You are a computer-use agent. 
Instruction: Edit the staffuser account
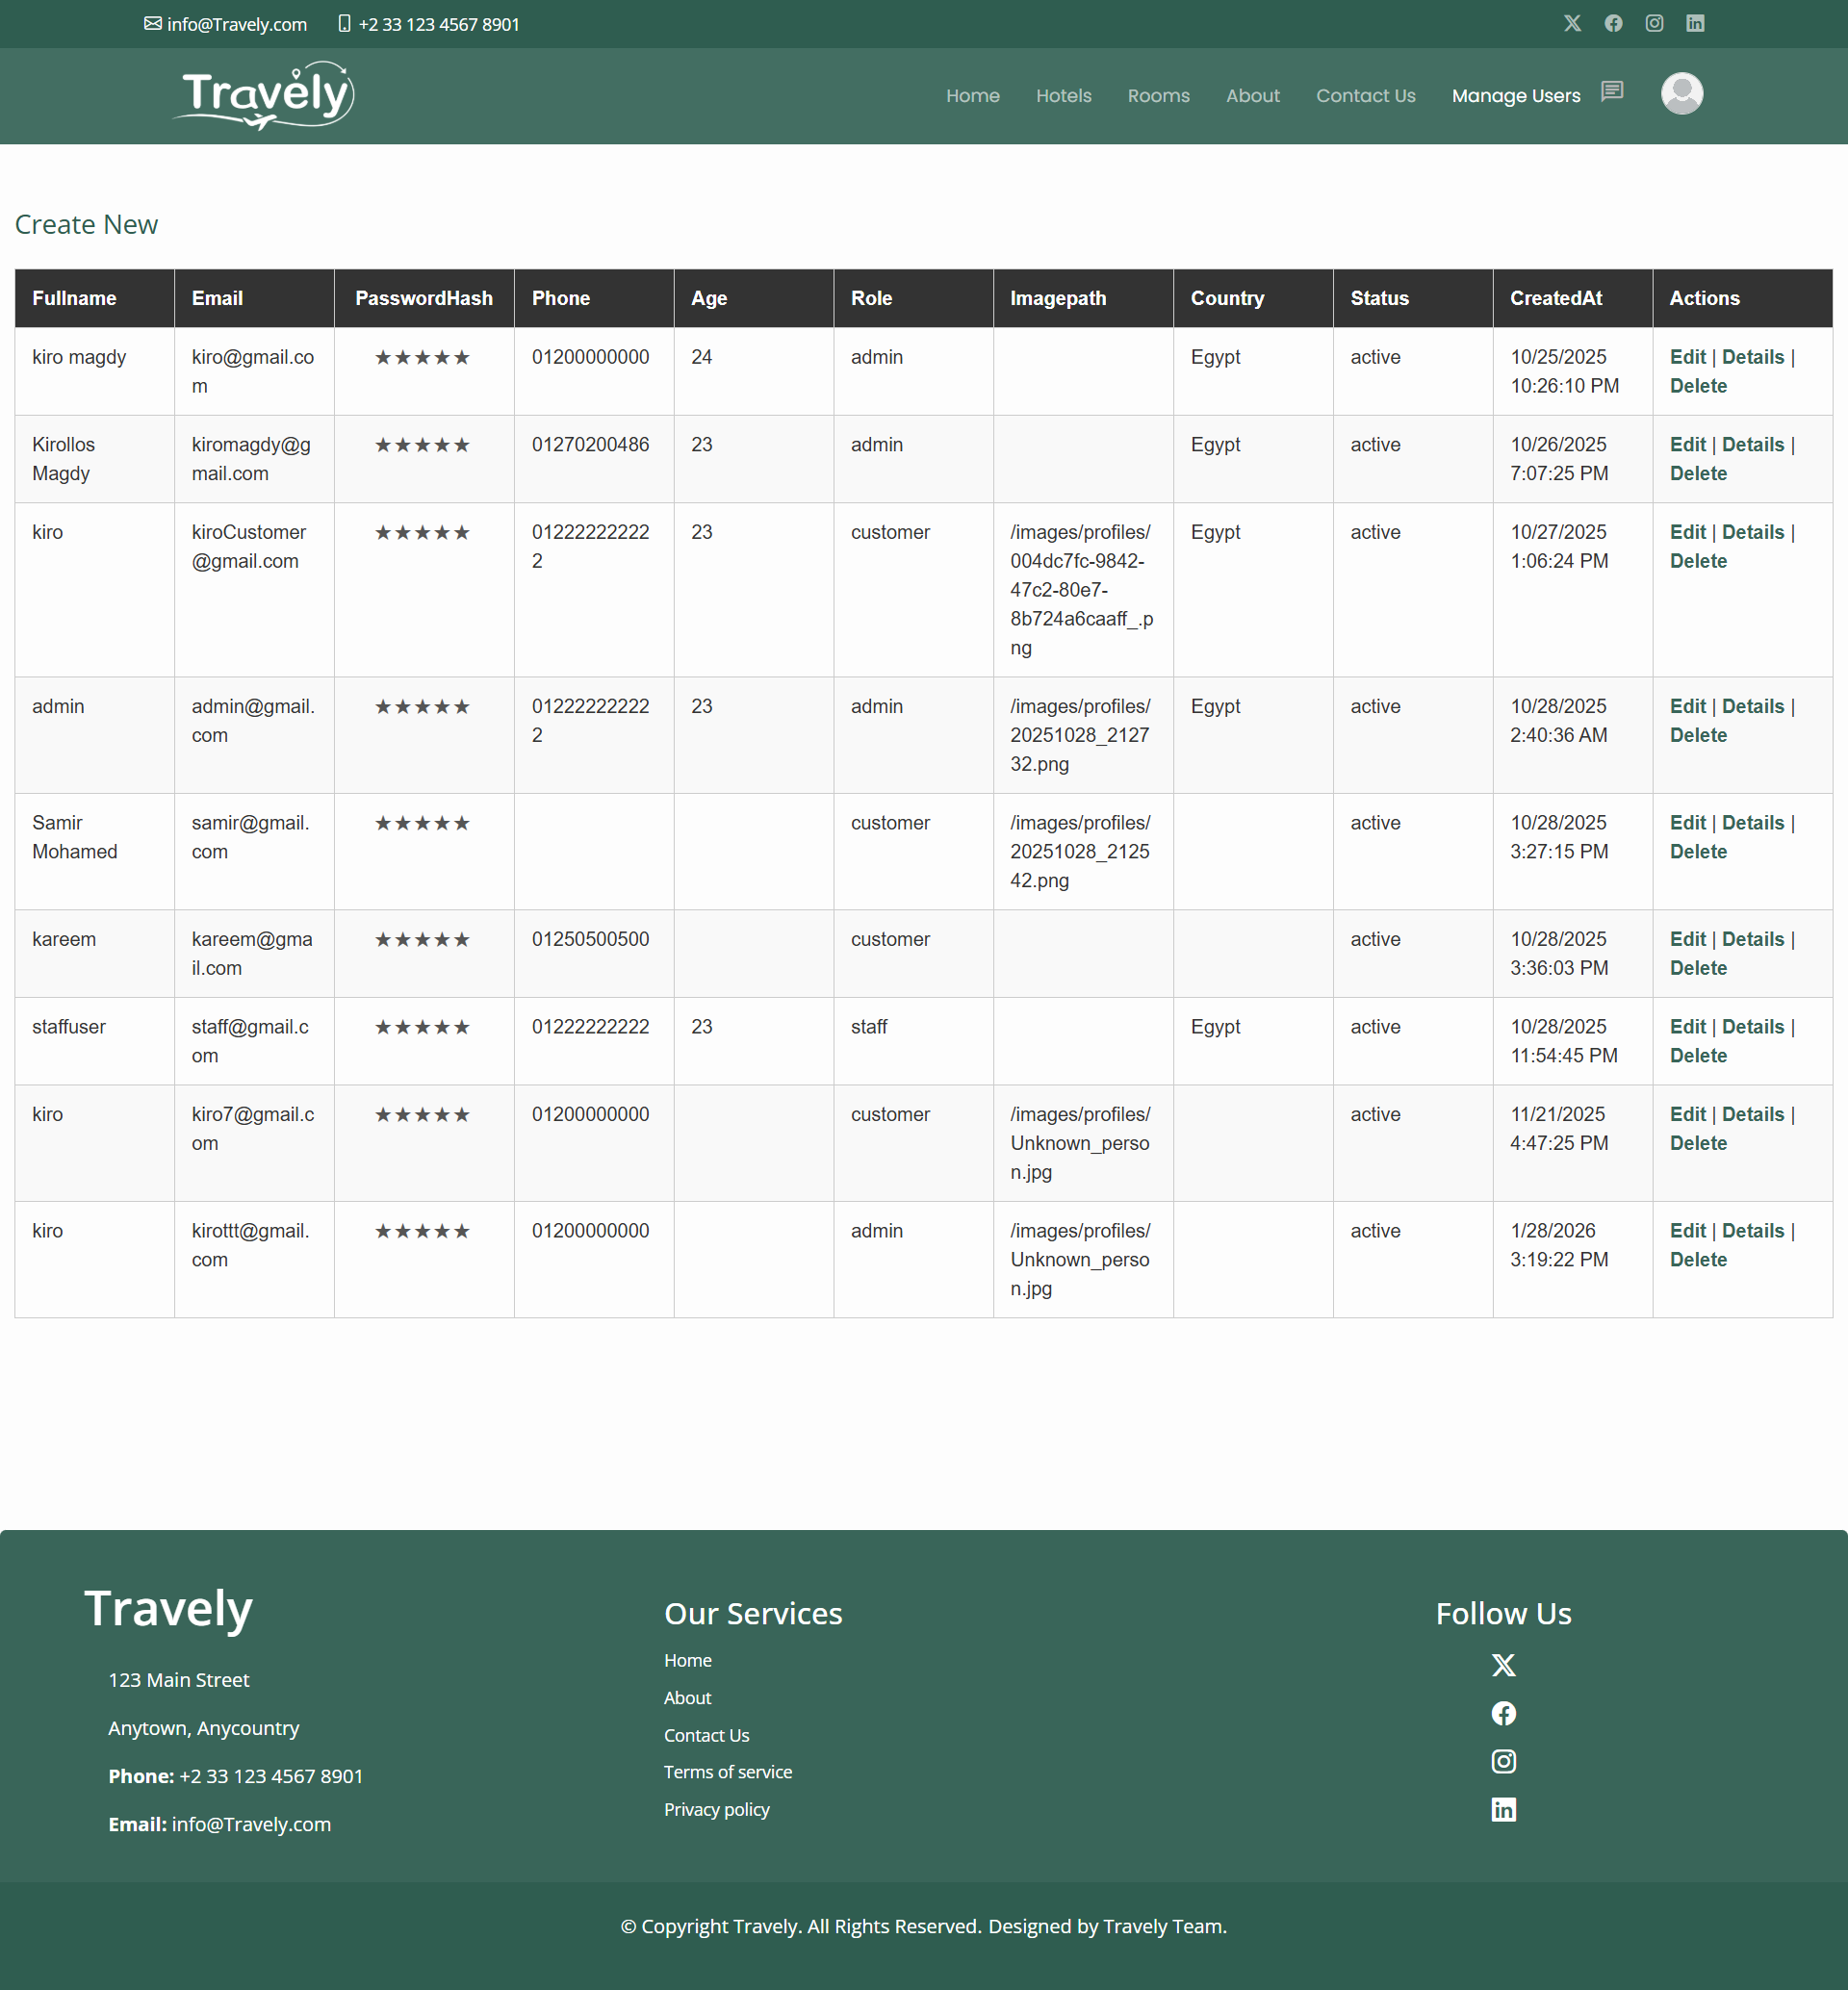pos(1687,1026)
